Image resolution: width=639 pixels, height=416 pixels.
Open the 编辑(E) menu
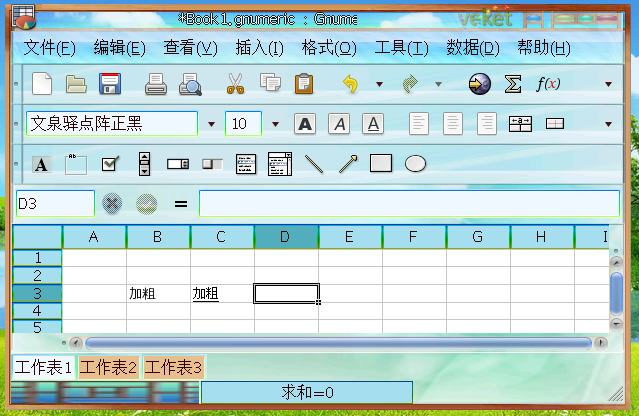[x=119, y=48]
